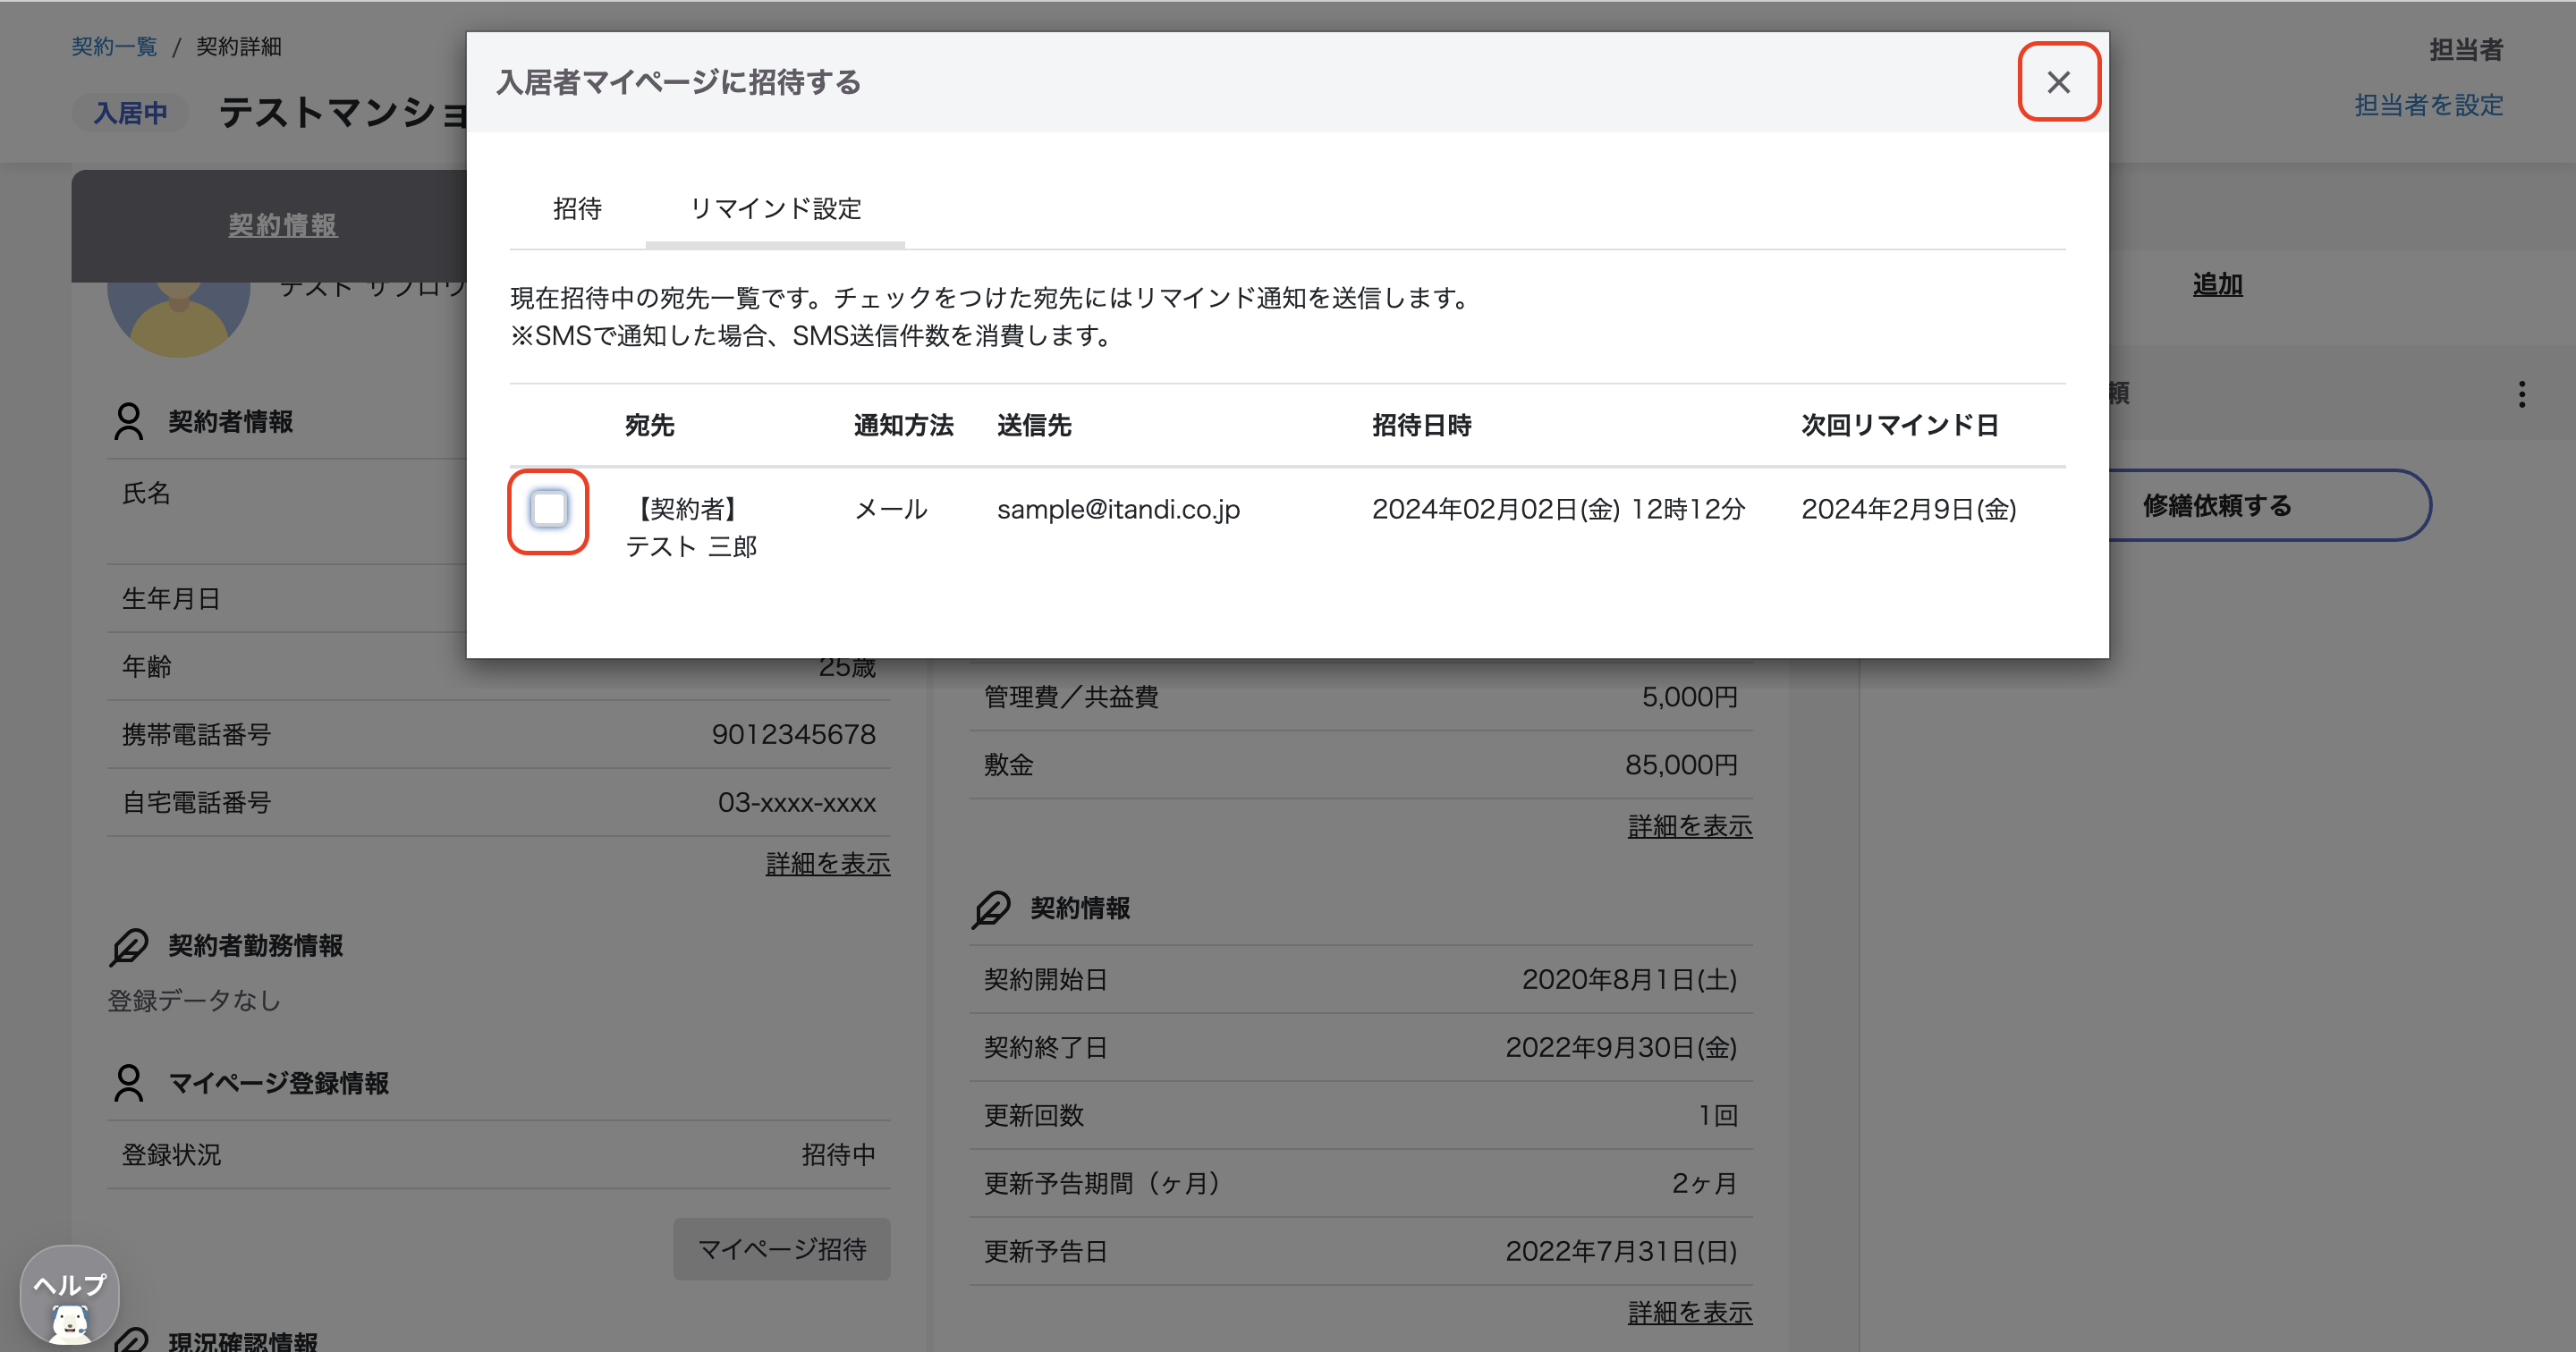
Task: Click the invite date 2024年02月02日(金) 12時12分
Action: tap(1558, 509)
